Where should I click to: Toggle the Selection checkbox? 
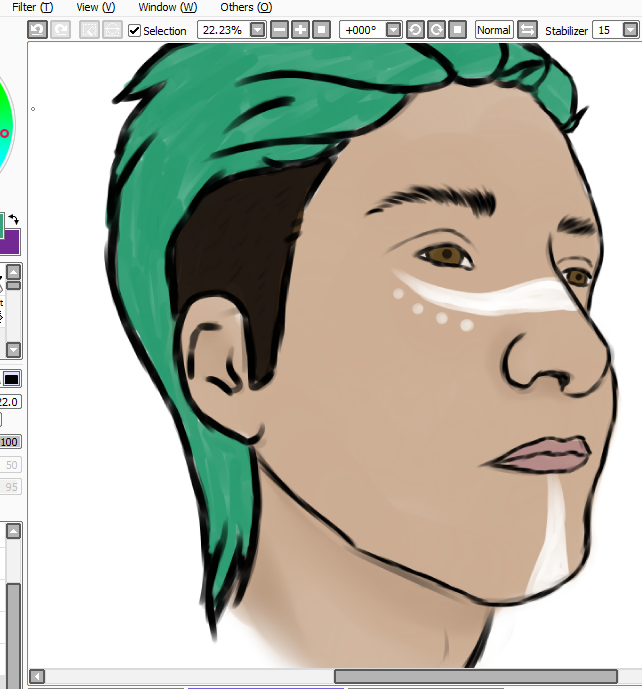pyautogui.click(x=135, y=30)
